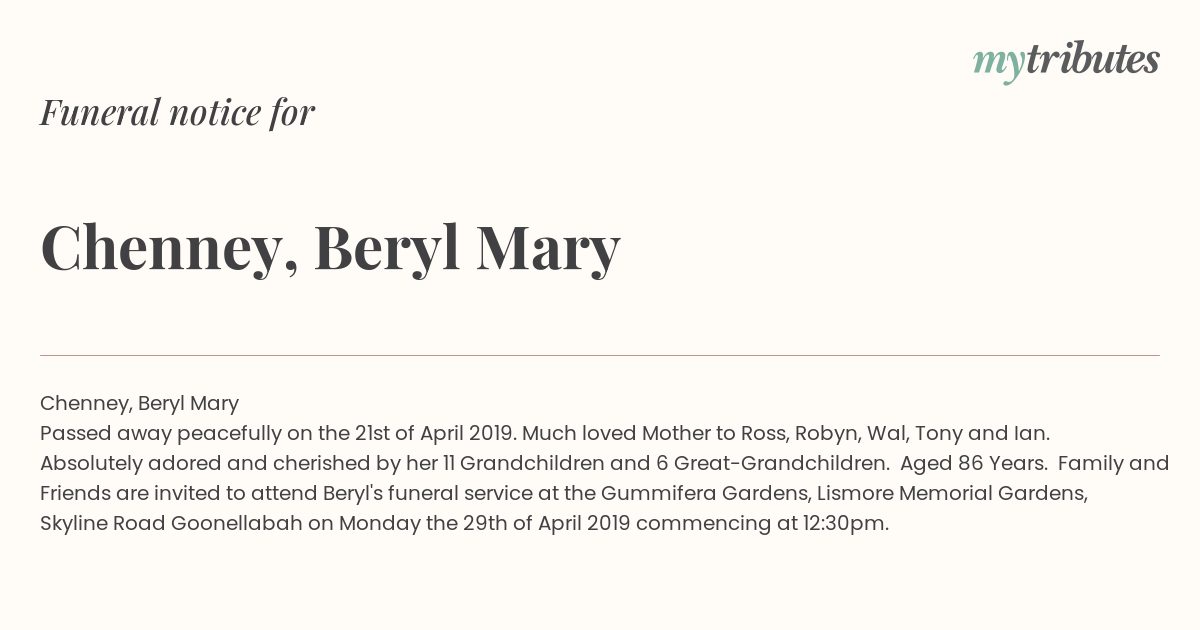This screenshot has height=630, width=1200.
Task: Click the "Aged 86 Years" text
Action: point(972,464)
